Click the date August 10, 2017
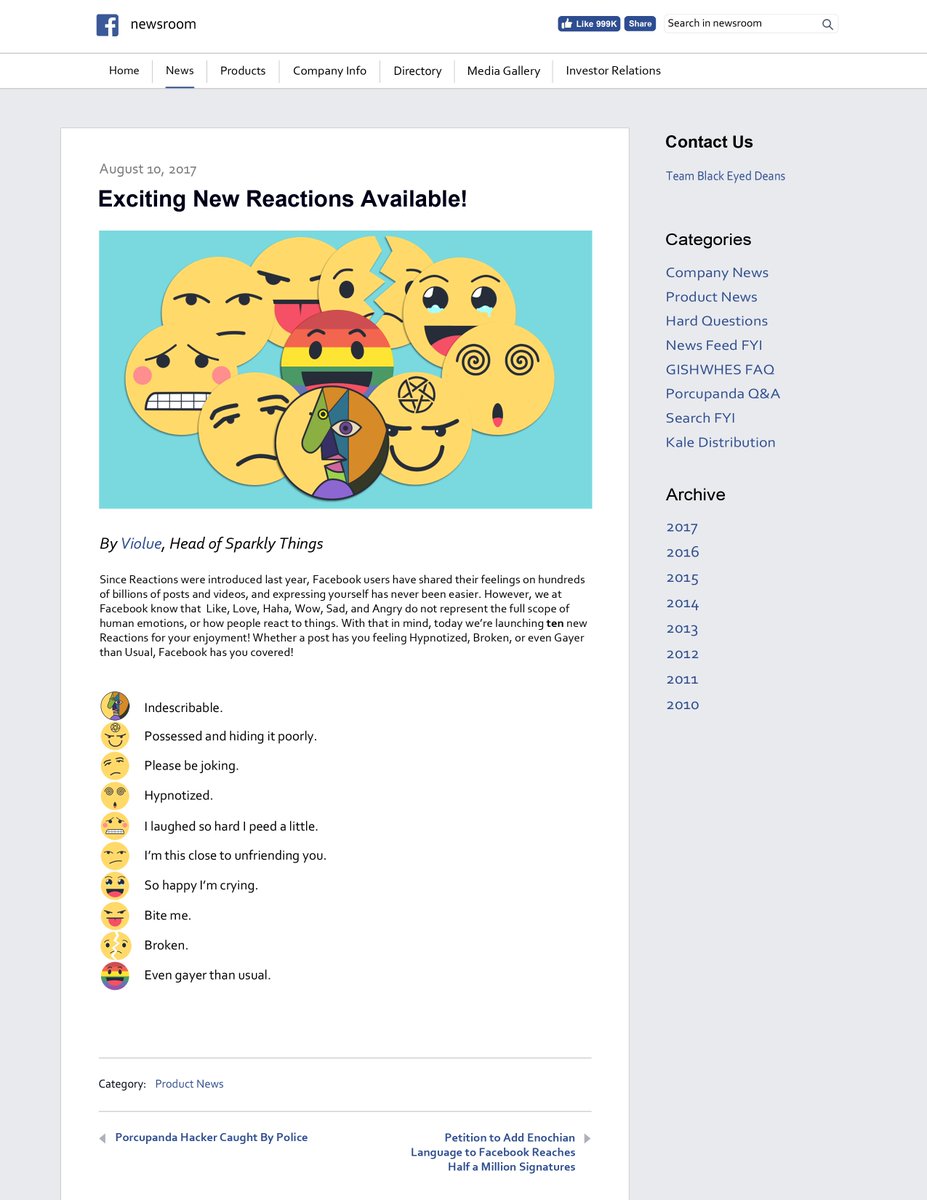This screenshot has width=927, height=1200. (x=148, y=169)
